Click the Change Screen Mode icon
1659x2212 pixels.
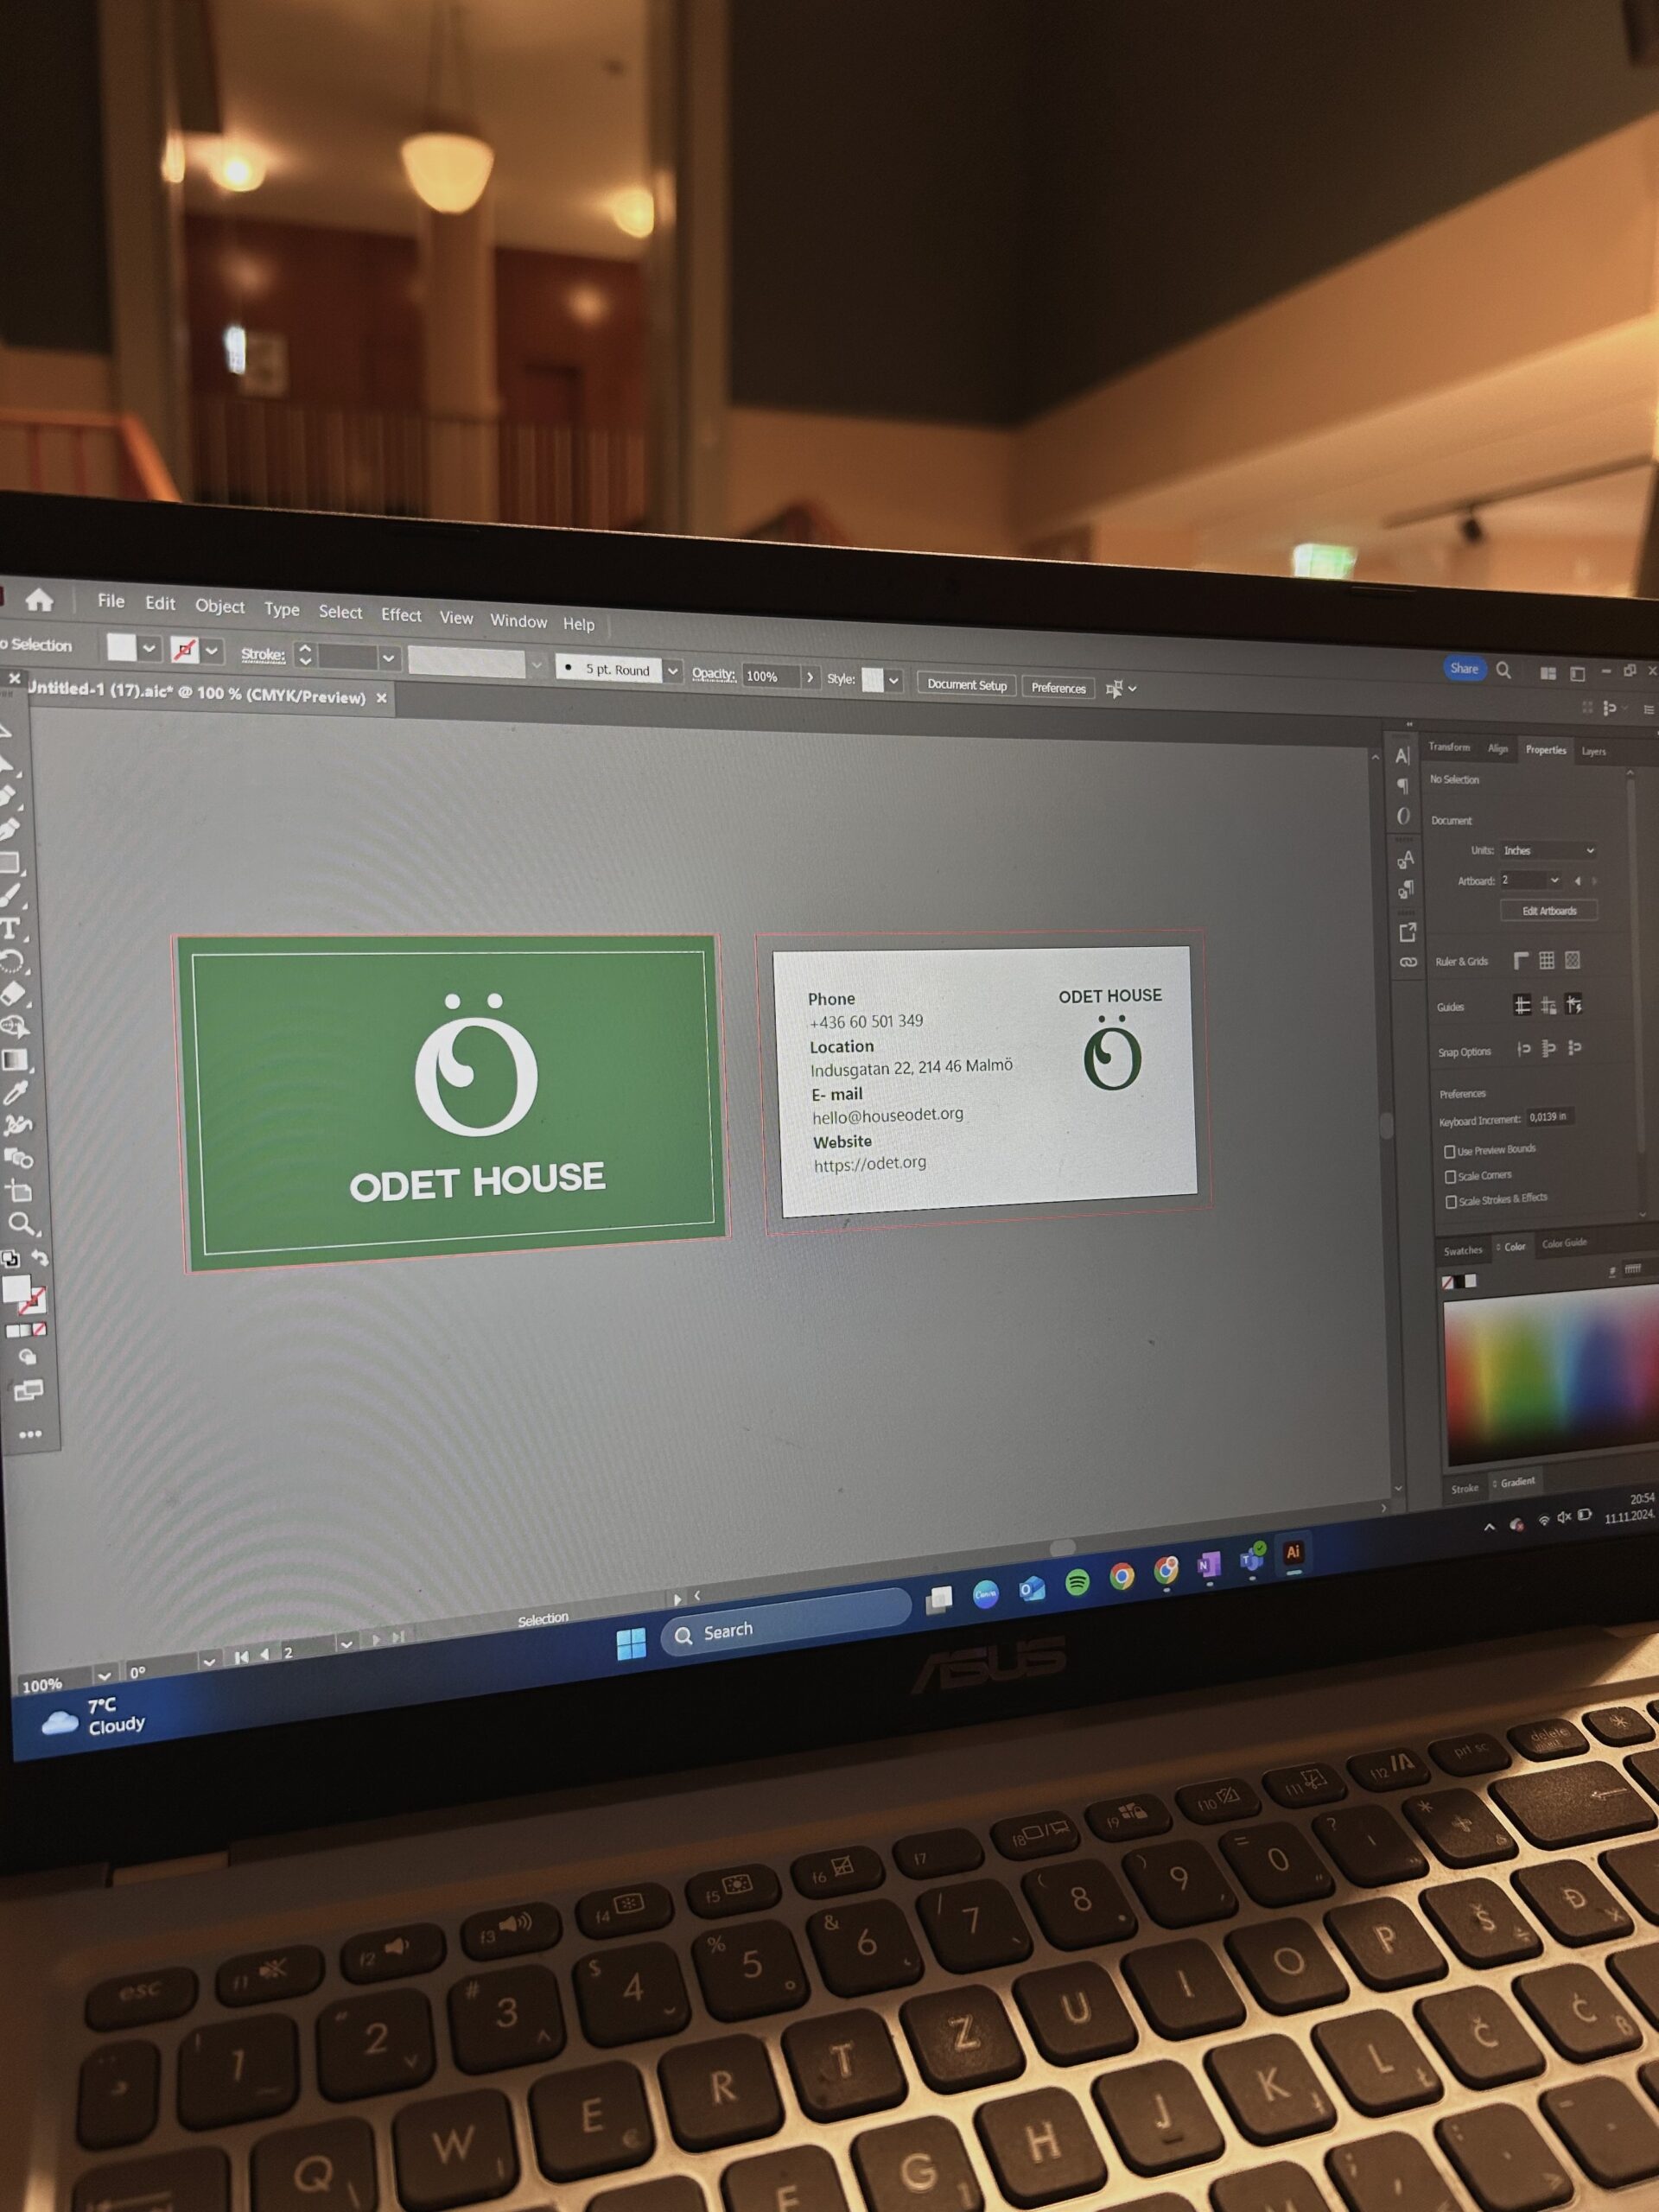click(x=28, y=1390)
